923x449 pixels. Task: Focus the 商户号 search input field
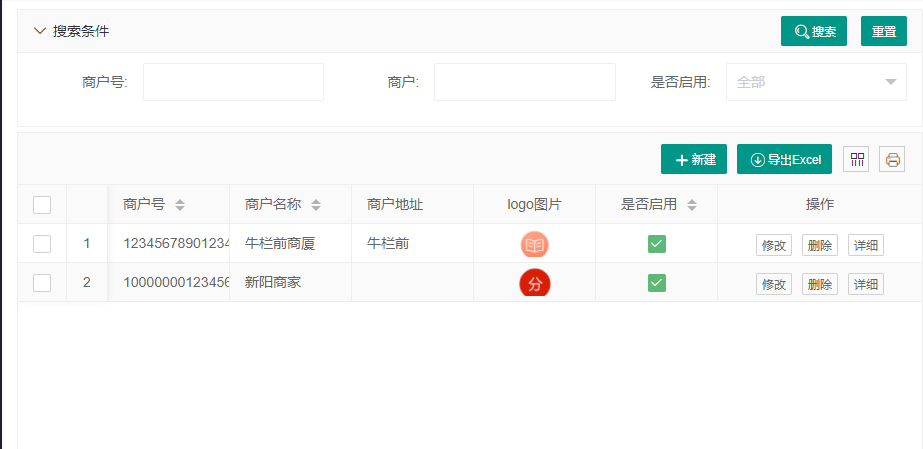pos(234,82)
